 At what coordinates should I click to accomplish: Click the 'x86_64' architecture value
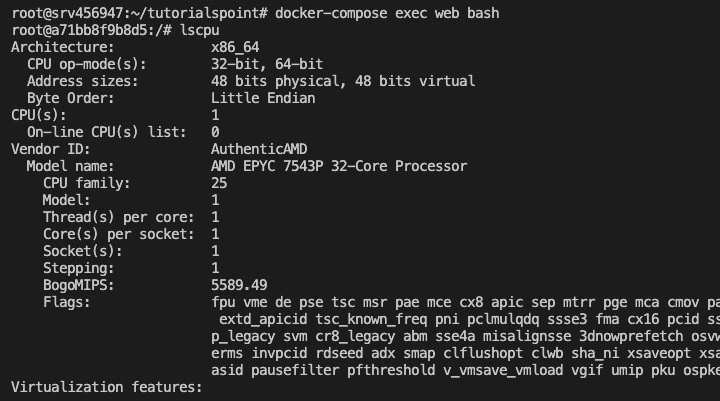(x=236, y=47)
